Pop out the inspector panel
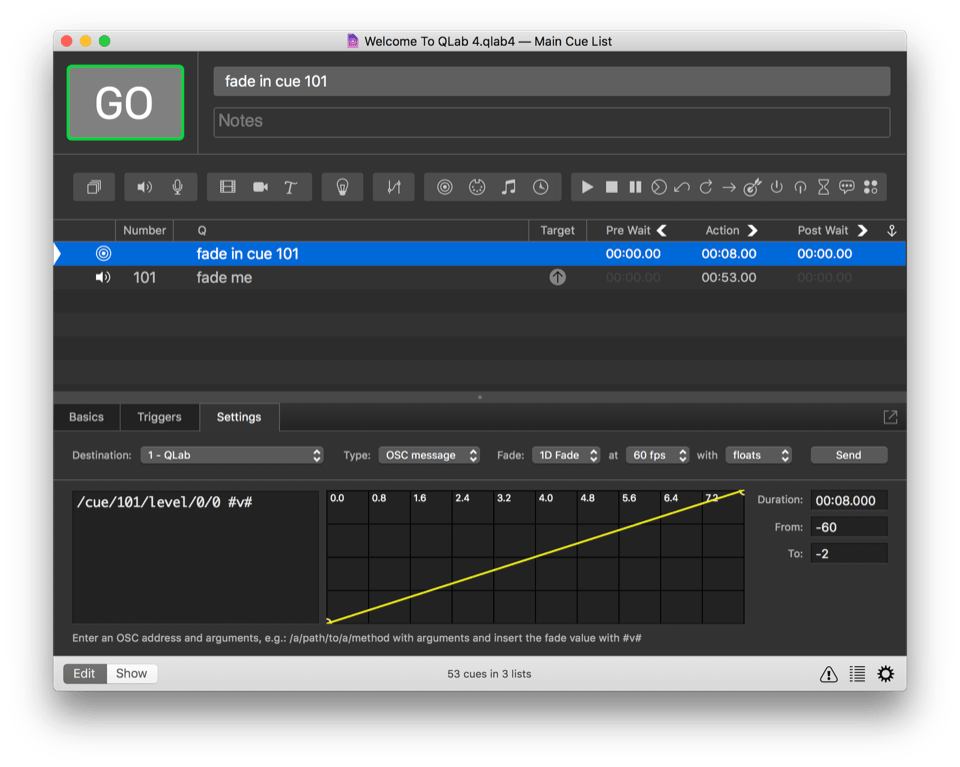Image resolution: width=960 pixels, height=767 pixels. pos(890,417)
